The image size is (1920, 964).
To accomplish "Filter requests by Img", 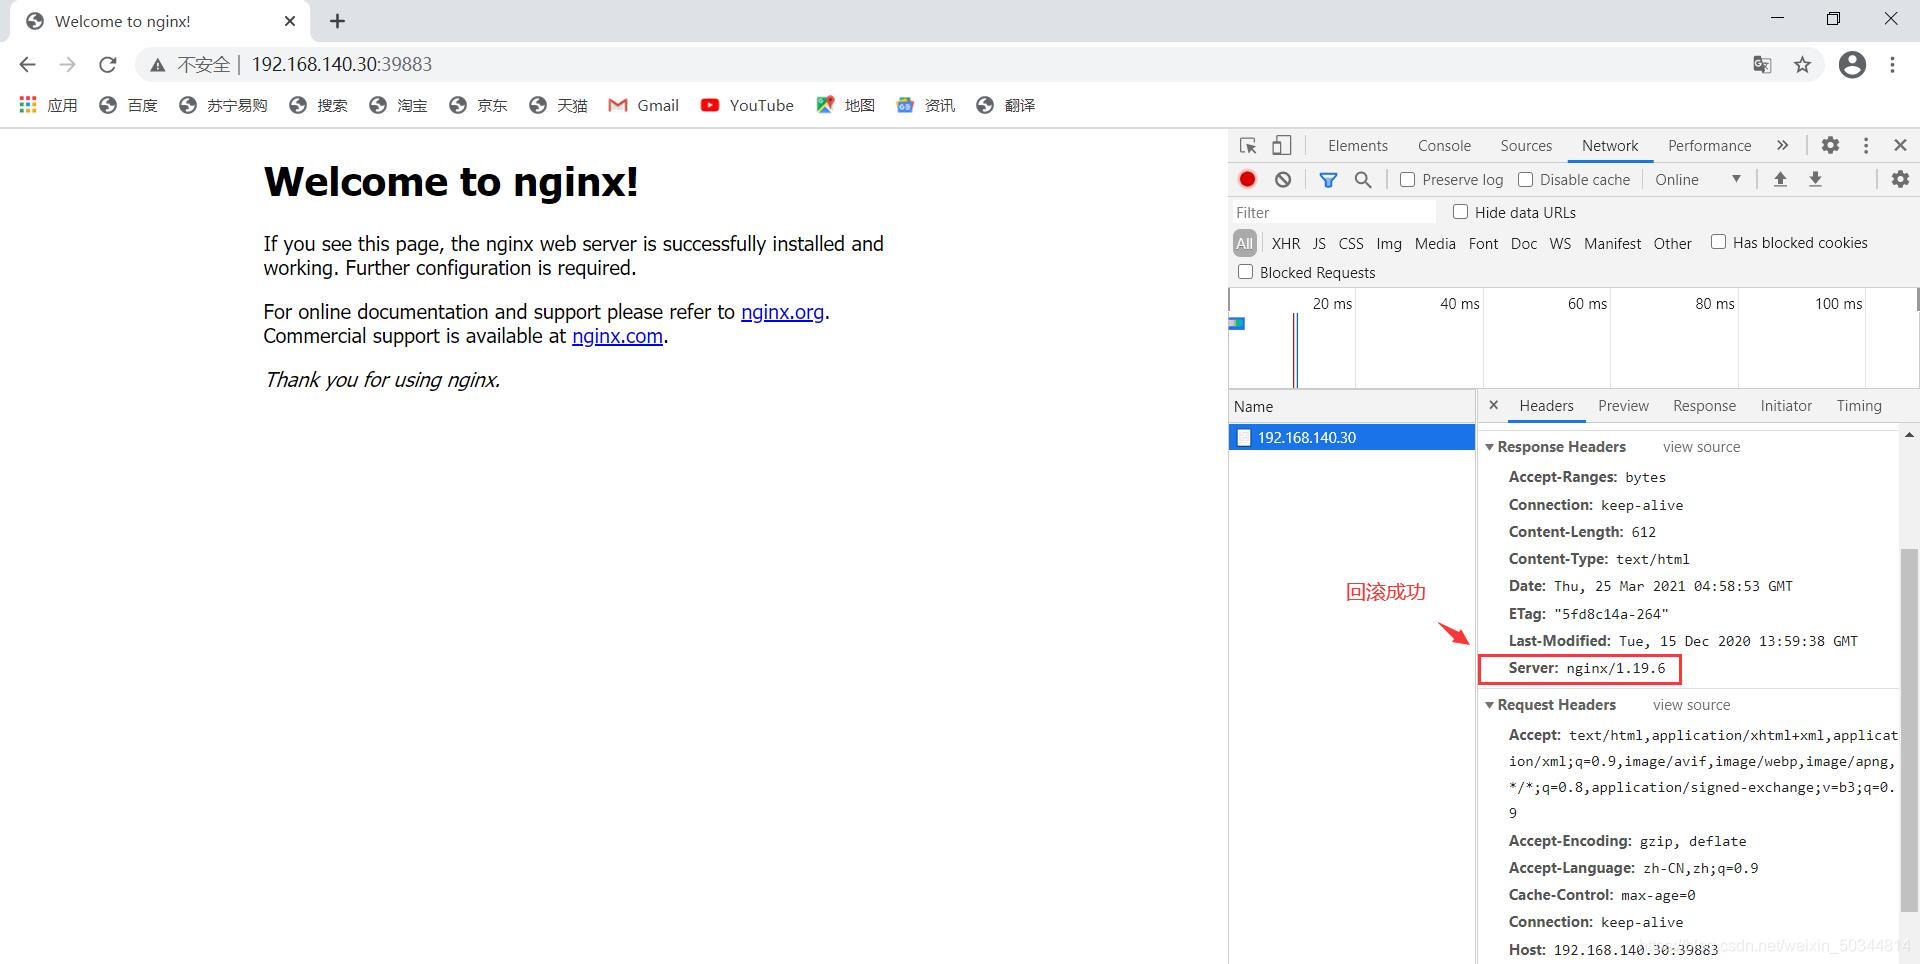I will (1389, 243).
